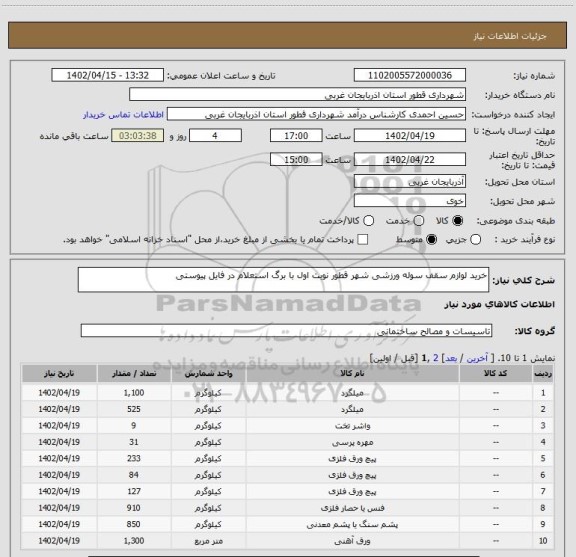This screenshot has width=576, height=557.
Task: Click the ردیف column header
Action: coord(543,374)
